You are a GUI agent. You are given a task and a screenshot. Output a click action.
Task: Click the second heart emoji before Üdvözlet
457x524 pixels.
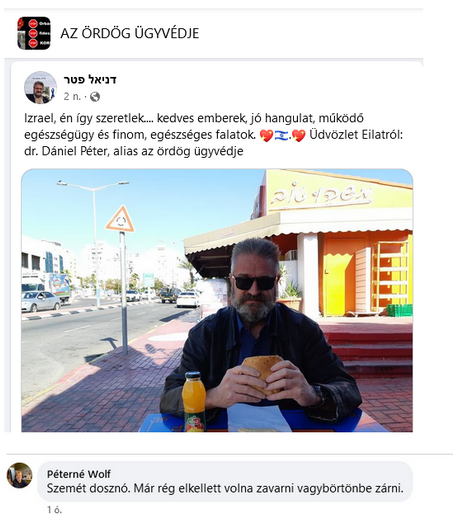click(298, 135)
